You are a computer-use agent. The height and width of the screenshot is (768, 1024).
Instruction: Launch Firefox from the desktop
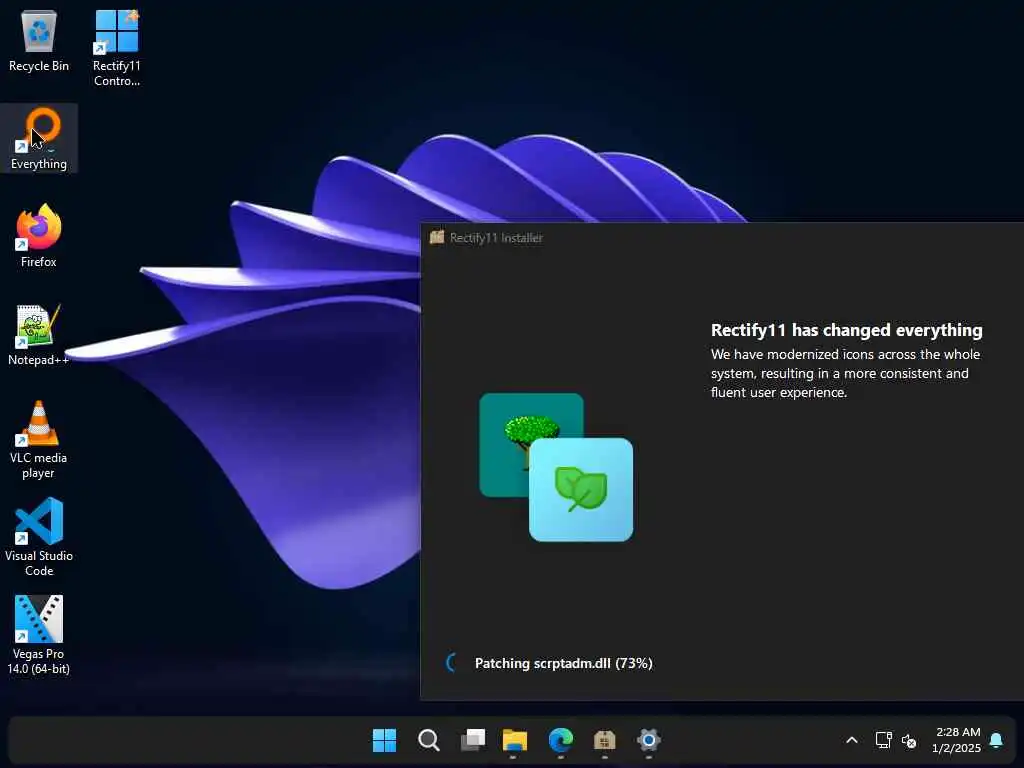click(x=39, y=236)
